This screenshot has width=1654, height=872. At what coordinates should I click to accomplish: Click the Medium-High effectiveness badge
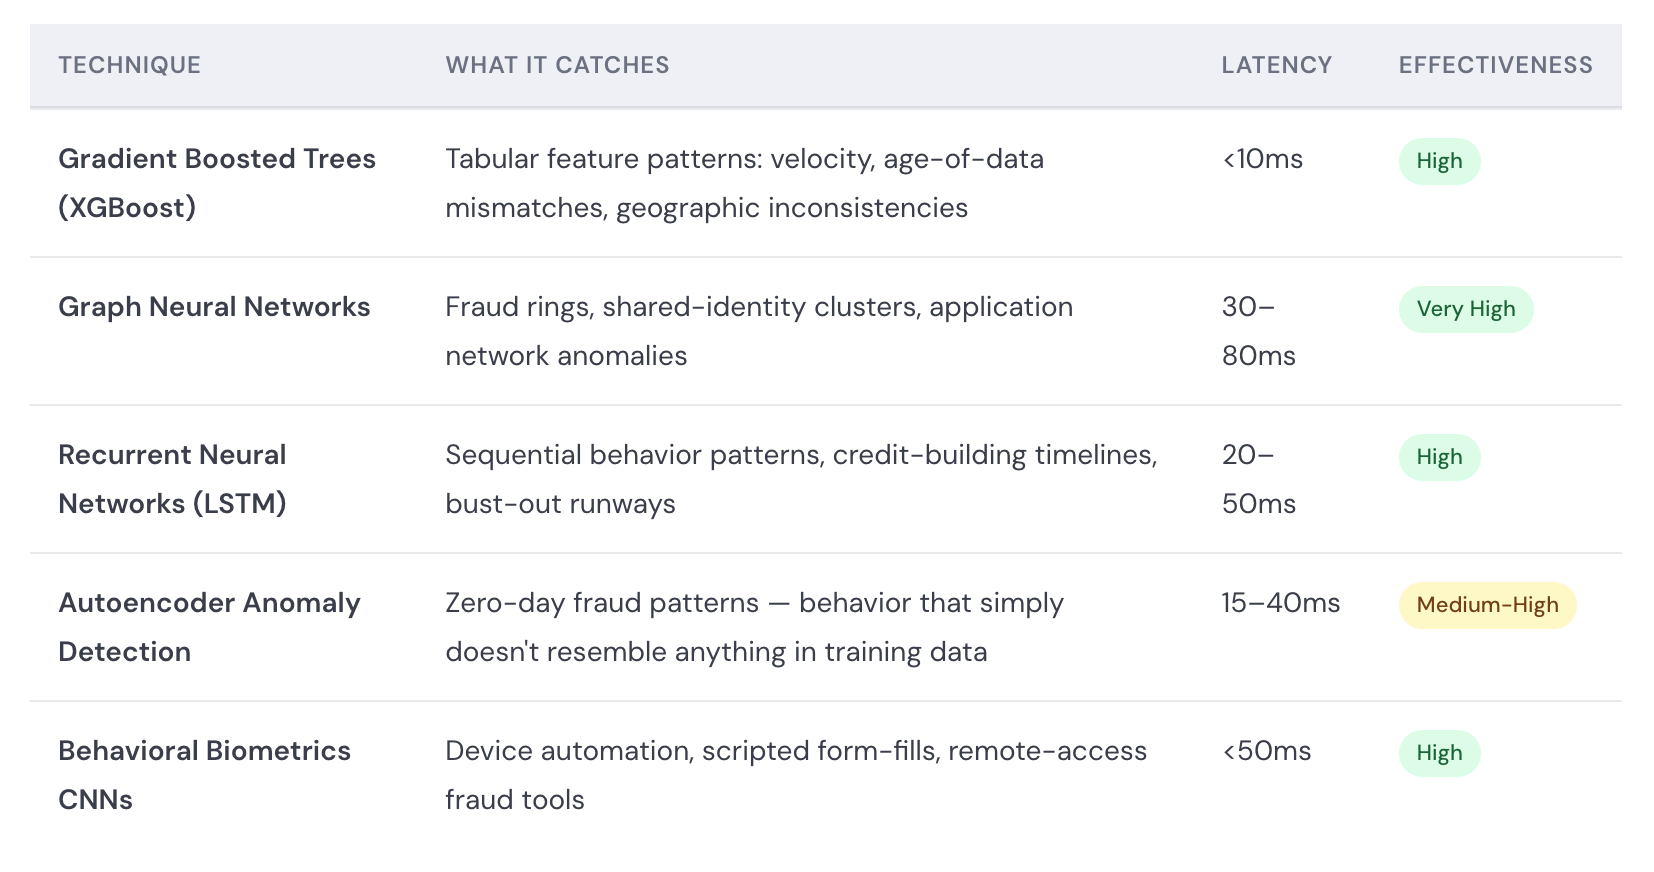(x=1487, y=605)
